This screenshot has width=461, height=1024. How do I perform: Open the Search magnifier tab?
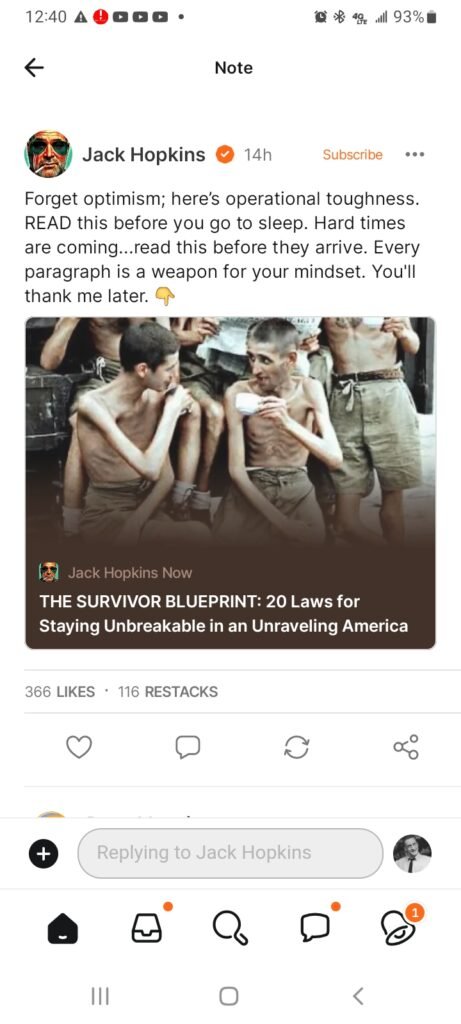coord(230,928)
